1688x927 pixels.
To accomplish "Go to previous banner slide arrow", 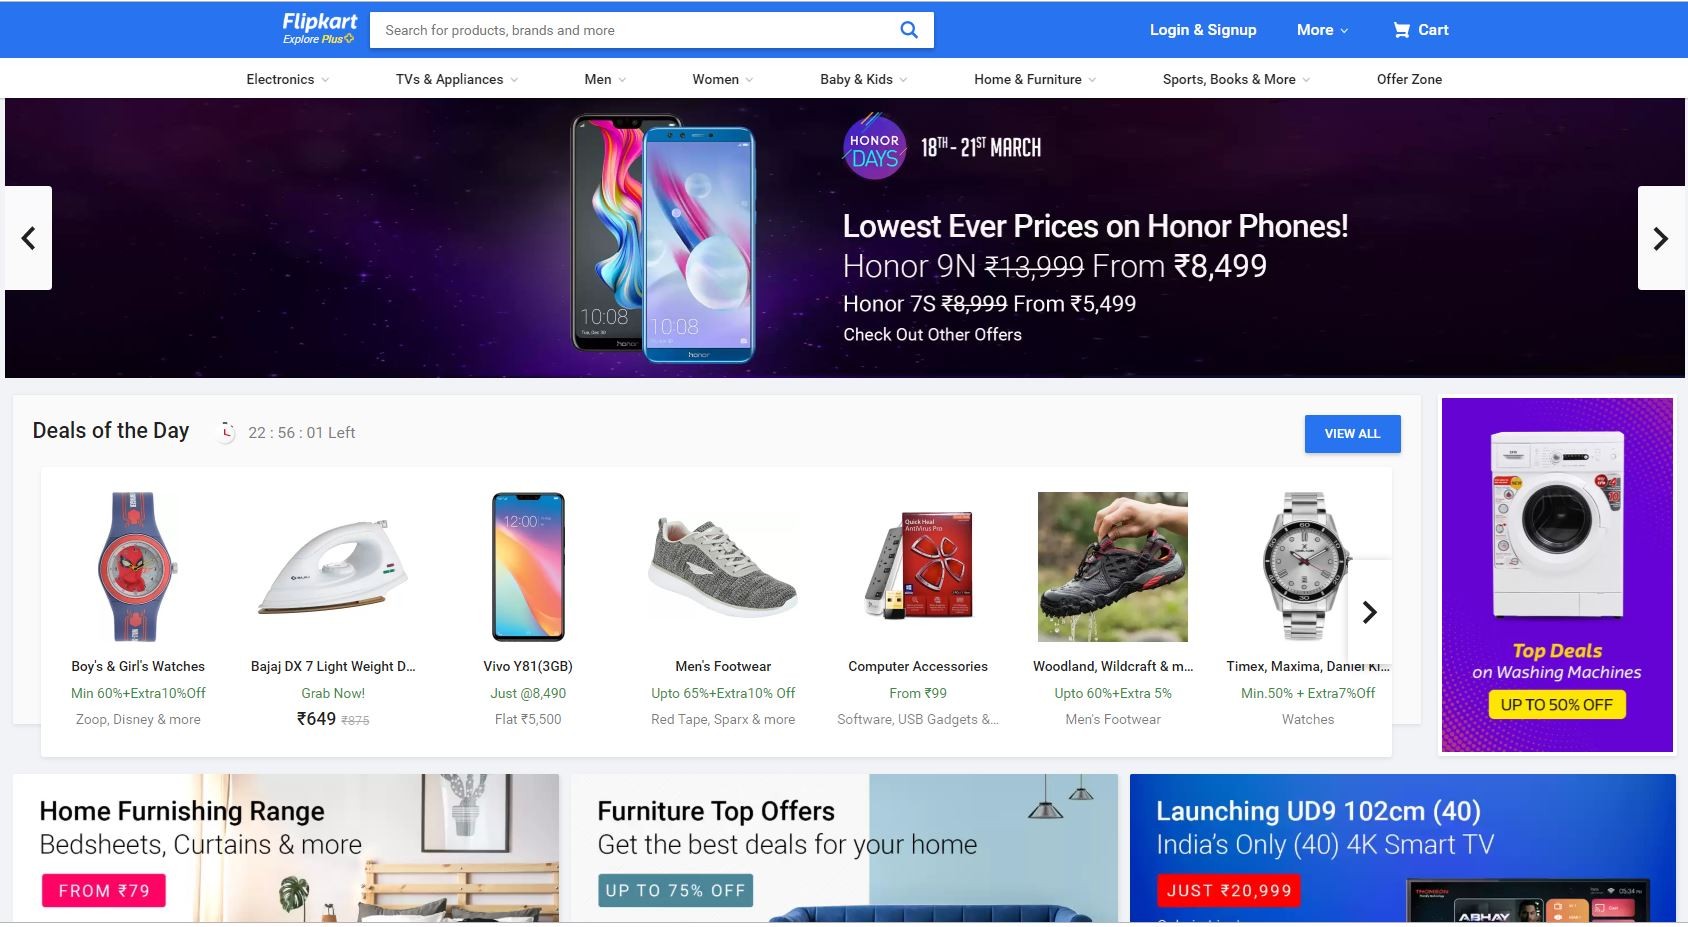I will point(28,238).
